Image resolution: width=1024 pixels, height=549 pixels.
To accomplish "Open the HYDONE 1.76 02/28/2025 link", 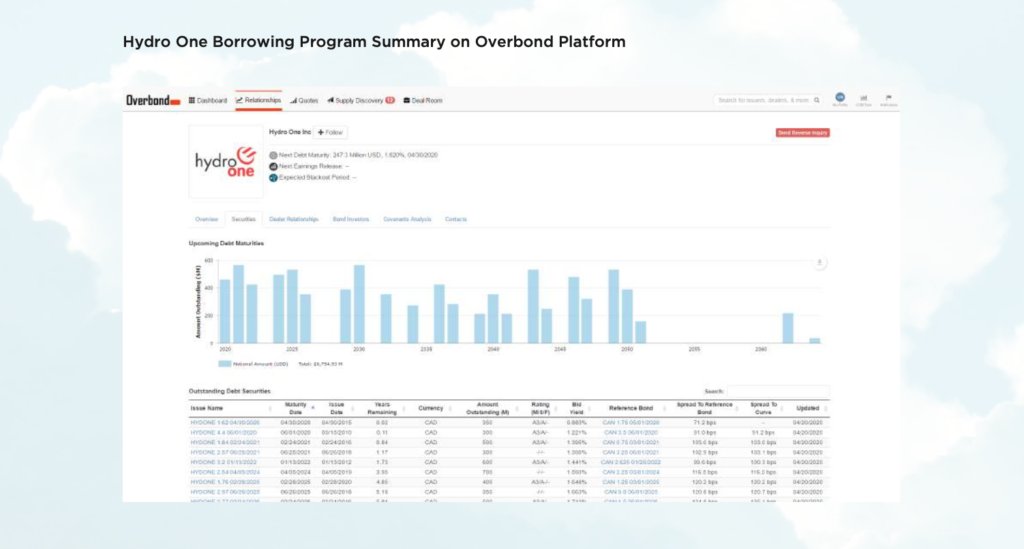I will pos(225,482).
